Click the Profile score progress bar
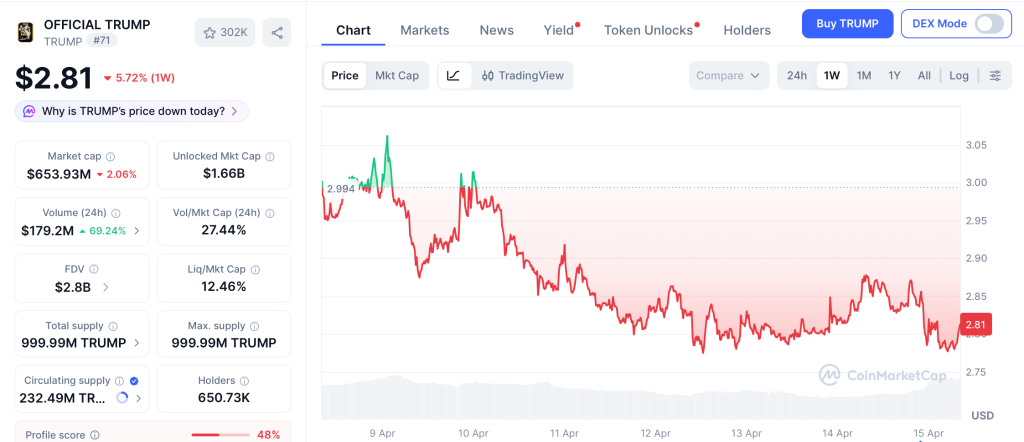Viewport: 1024px width, 442px height. 220,435
